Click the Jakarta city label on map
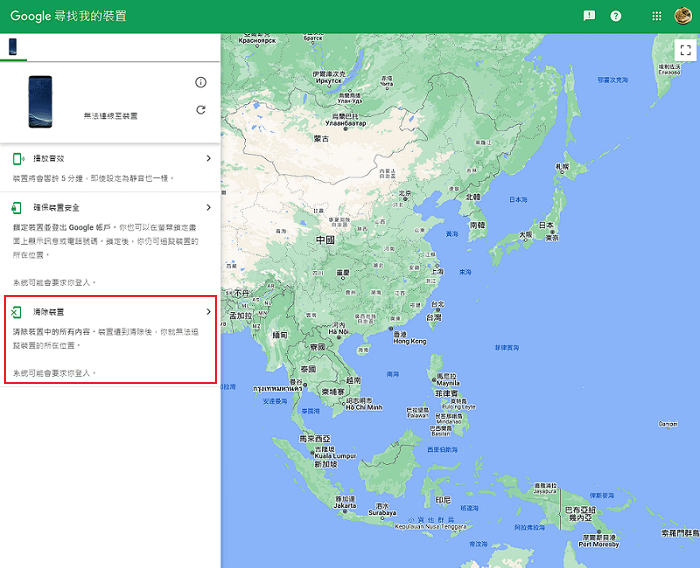The image size is (700, 568). coord(345,505)
